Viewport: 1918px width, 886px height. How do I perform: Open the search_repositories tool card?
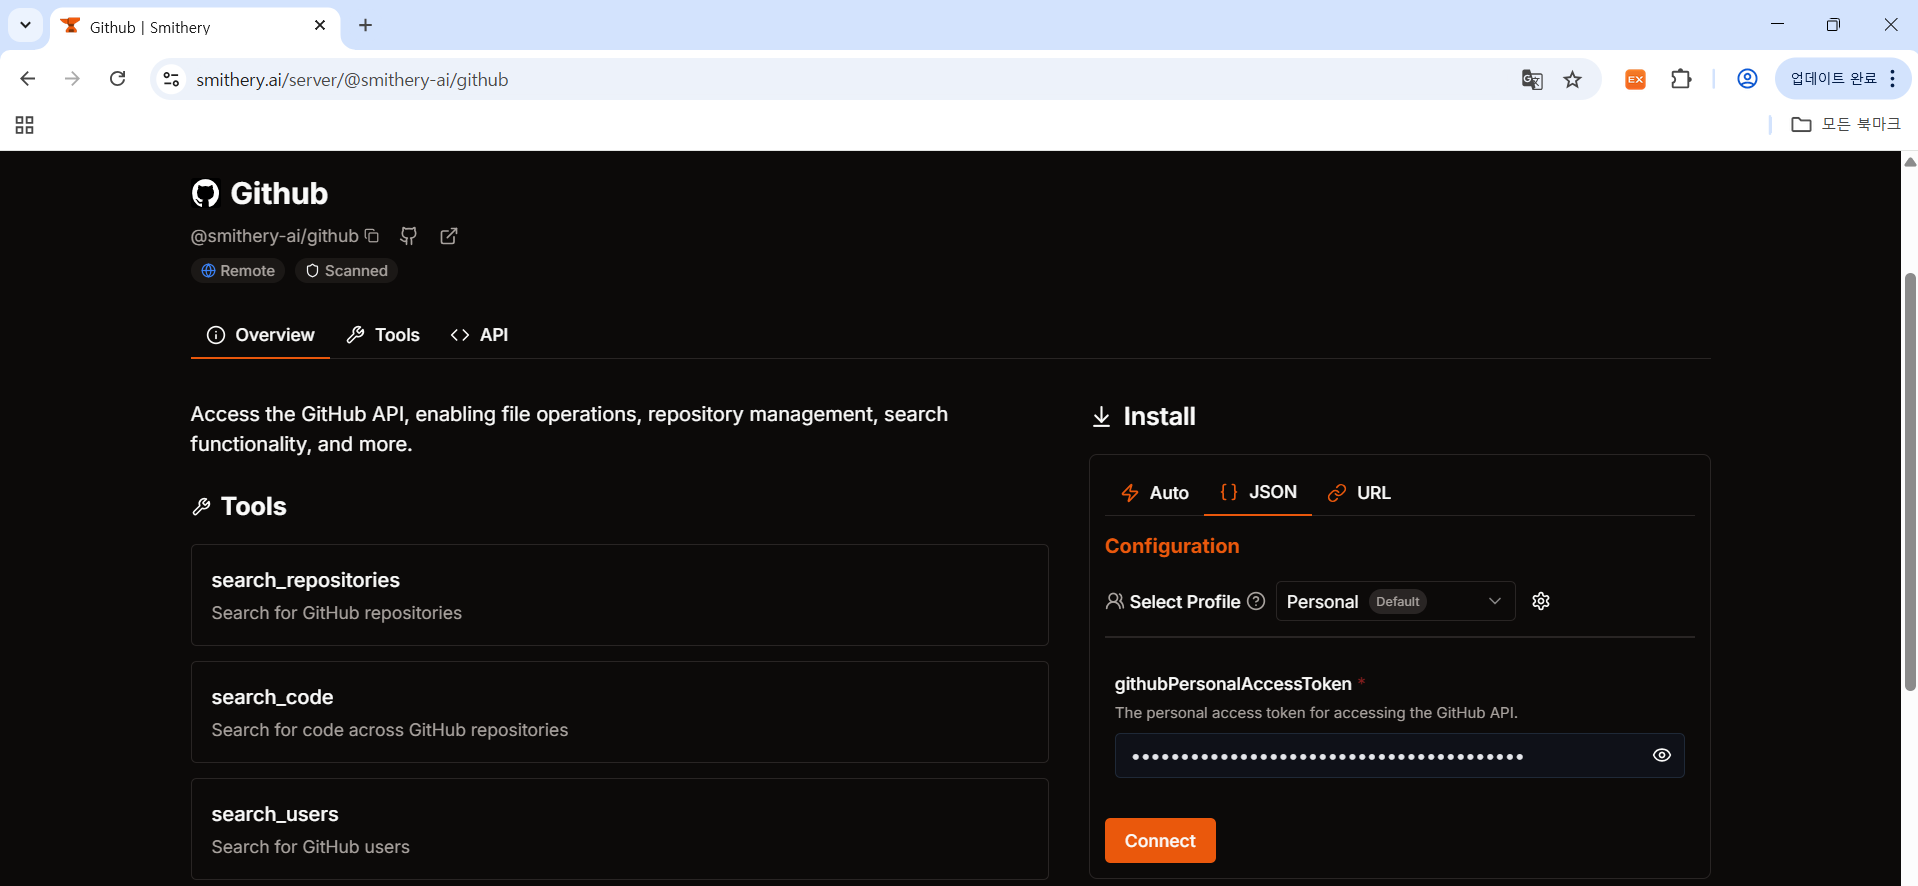coord(619,595)
